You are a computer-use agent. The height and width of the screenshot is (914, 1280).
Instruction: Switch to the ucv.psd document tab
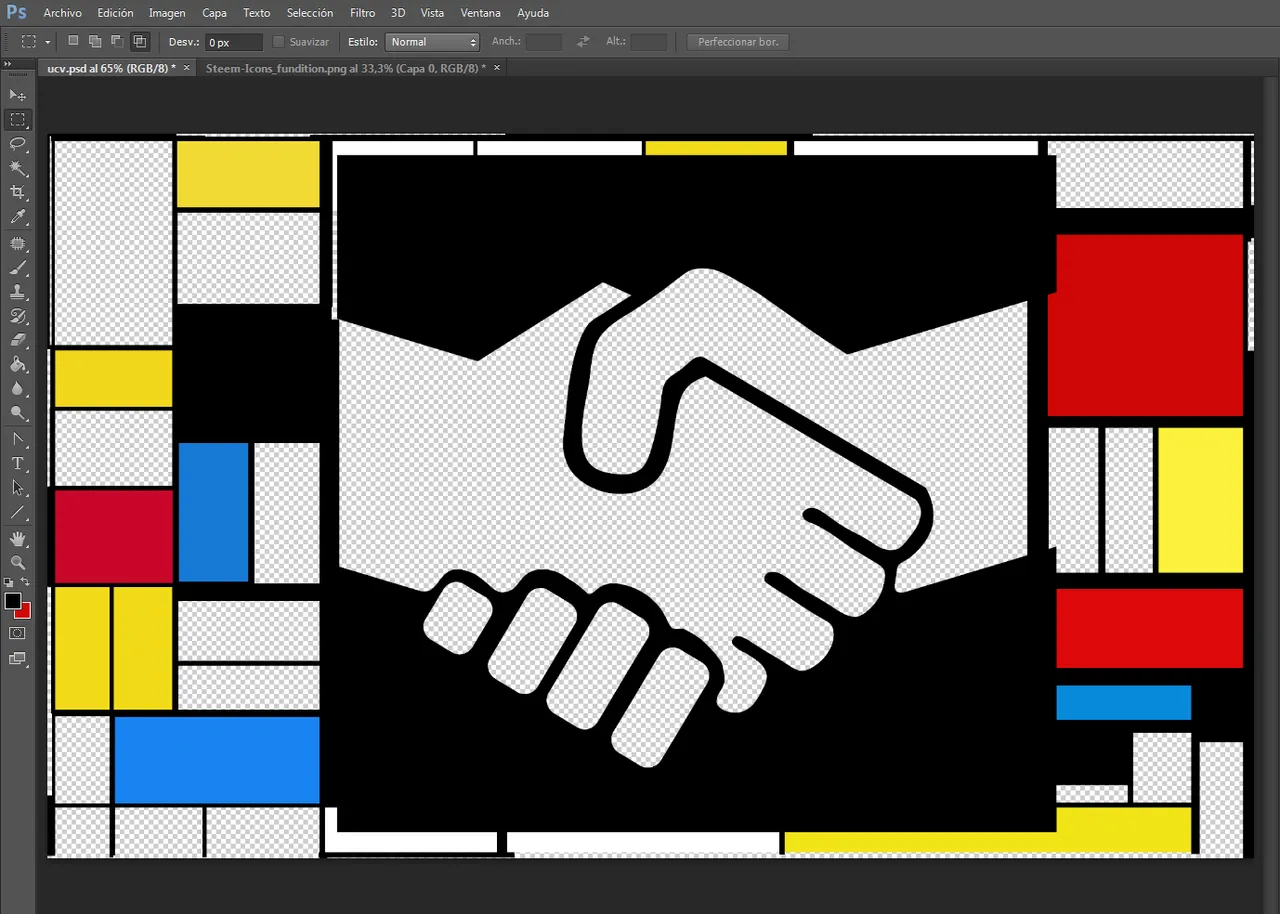point(111,68)
